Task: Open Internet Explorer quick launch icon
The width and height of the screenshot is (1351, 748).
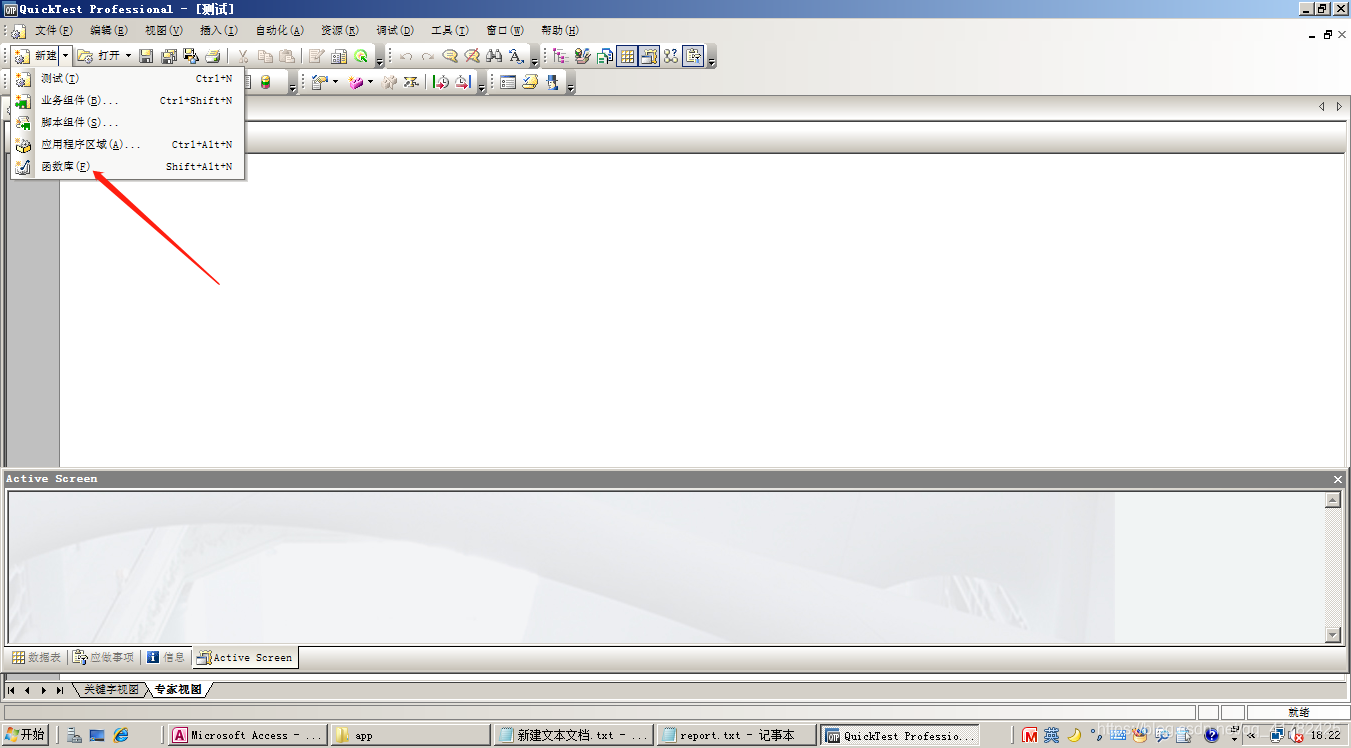Action: point(122,735)
